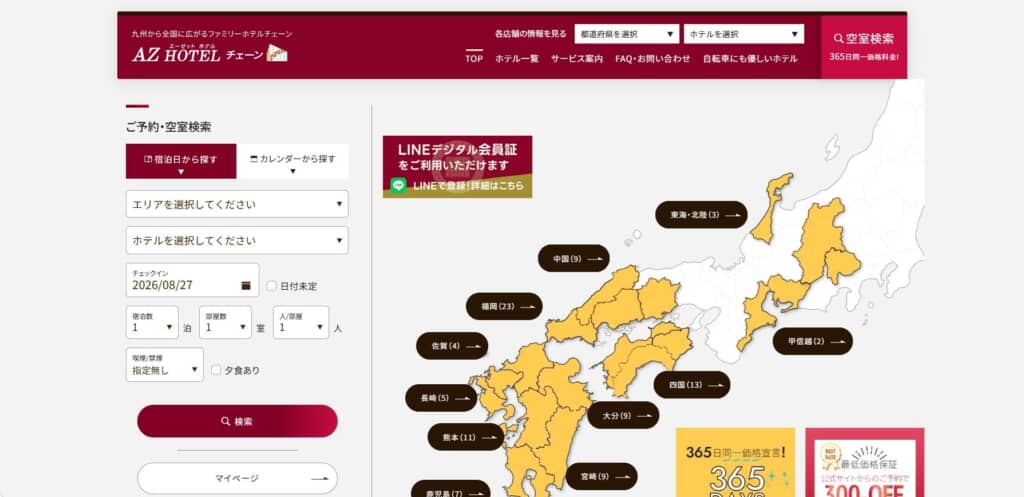Click the check-in date field 2026/08/27
Viewport: 1024px width, 497px height.
pyautogui.click(x=193, y=280)
